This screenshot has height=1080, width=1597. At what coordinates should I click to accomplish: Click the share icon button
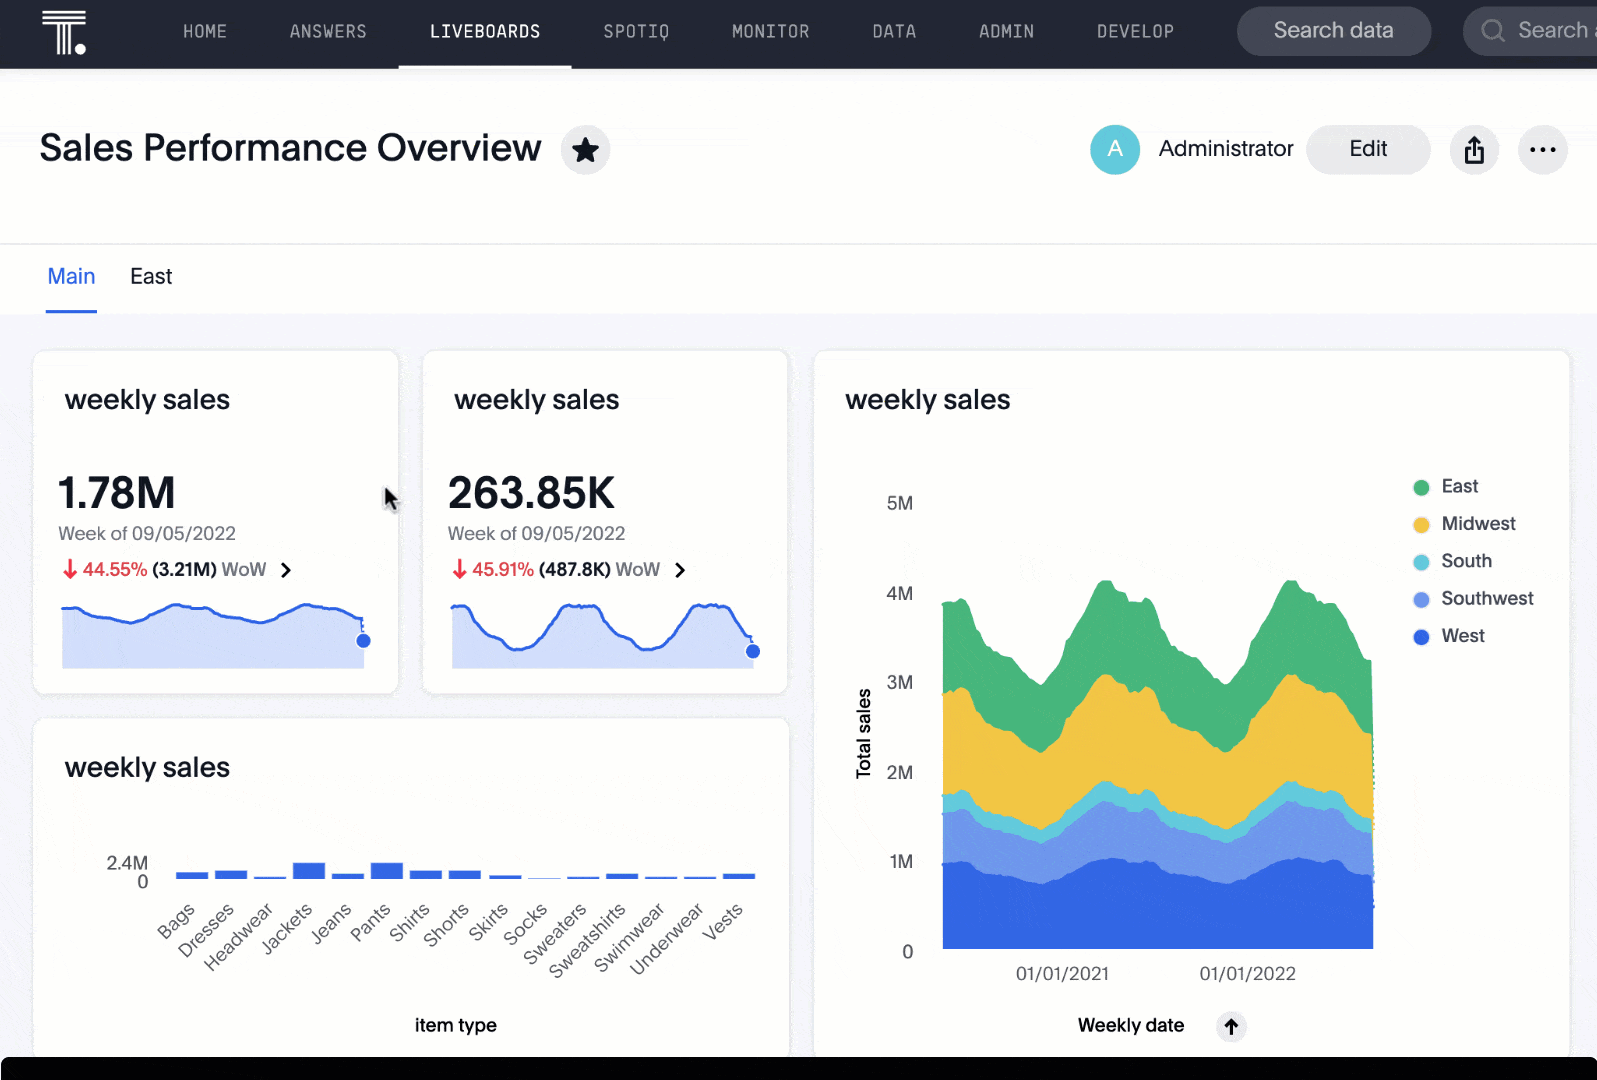point(1474,150)
